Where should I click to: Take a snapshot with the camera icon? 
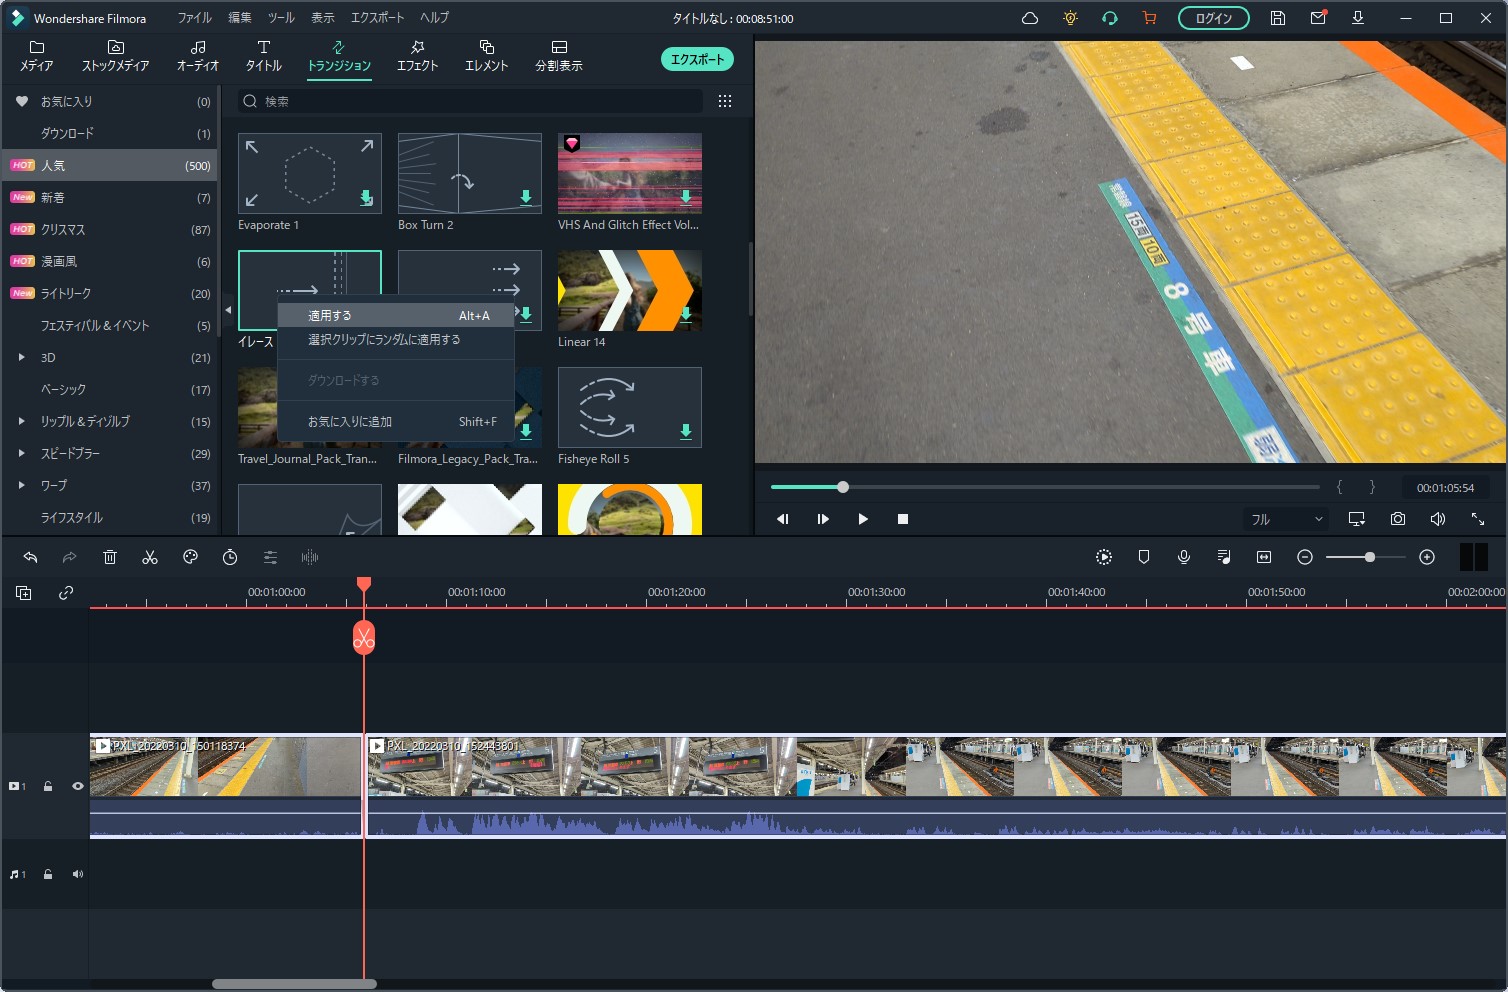1397,519
